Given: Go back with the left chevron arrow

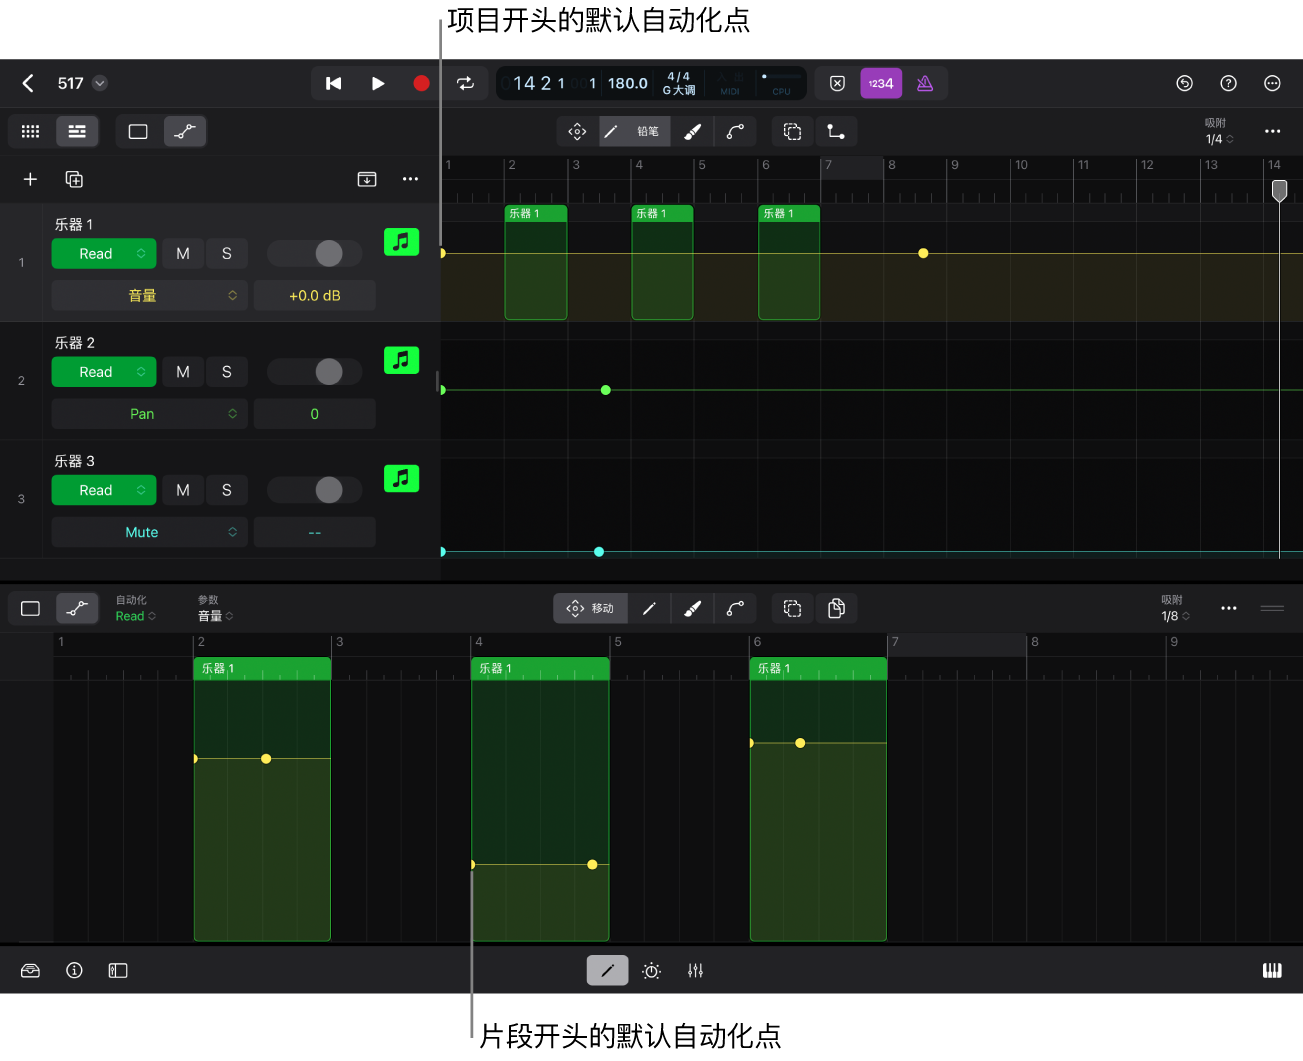Looking at the screenshot, I should 28,83.
